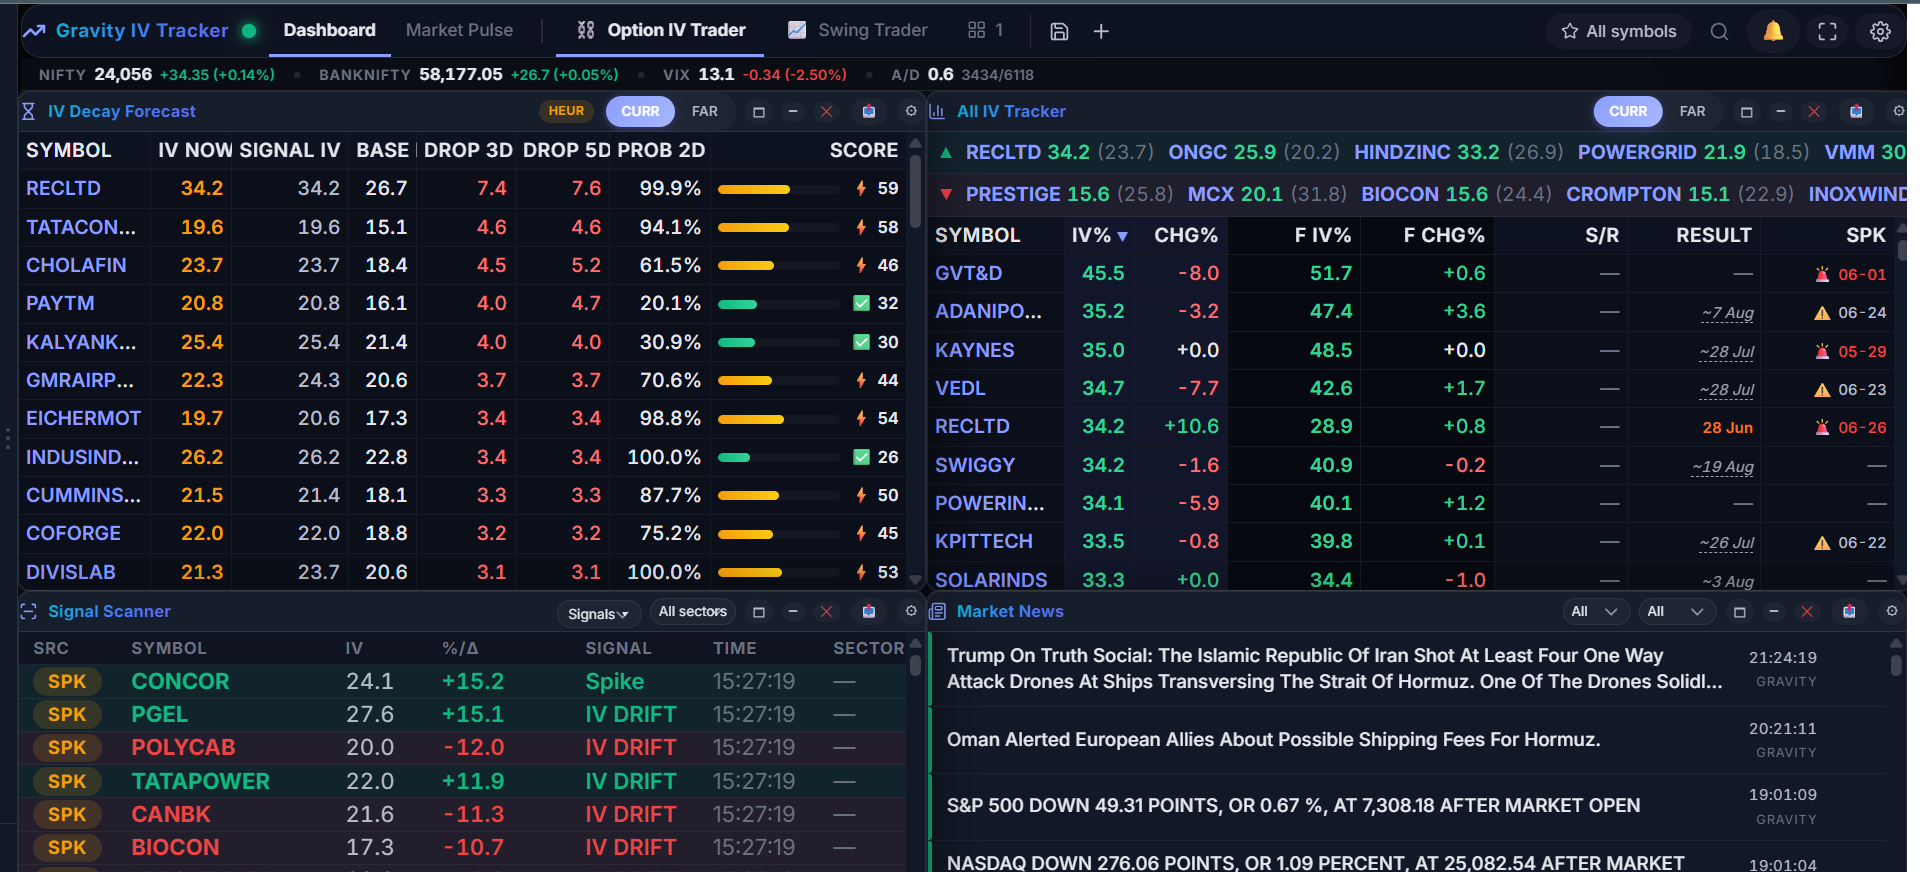Open the search icon in the top bar
The image size is (1920, 872).
tap(1719, 31)
